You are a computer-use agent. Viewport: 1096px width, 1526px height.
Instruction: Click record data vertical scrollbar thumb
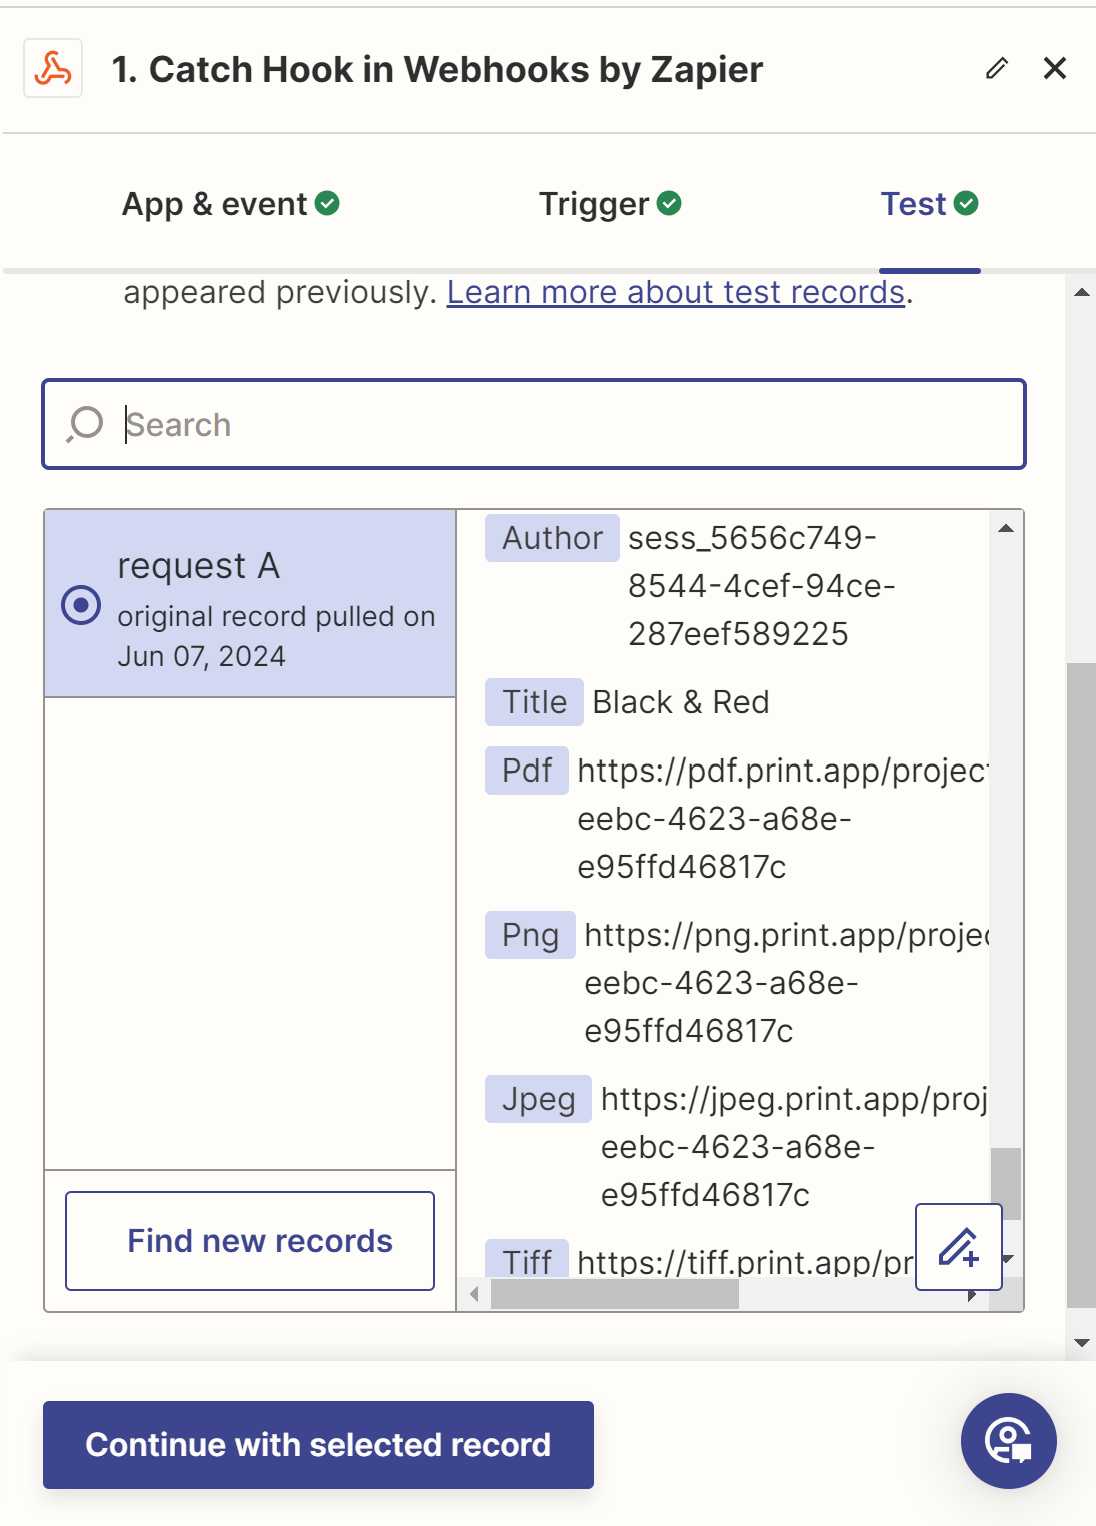coord(1006,1184)
